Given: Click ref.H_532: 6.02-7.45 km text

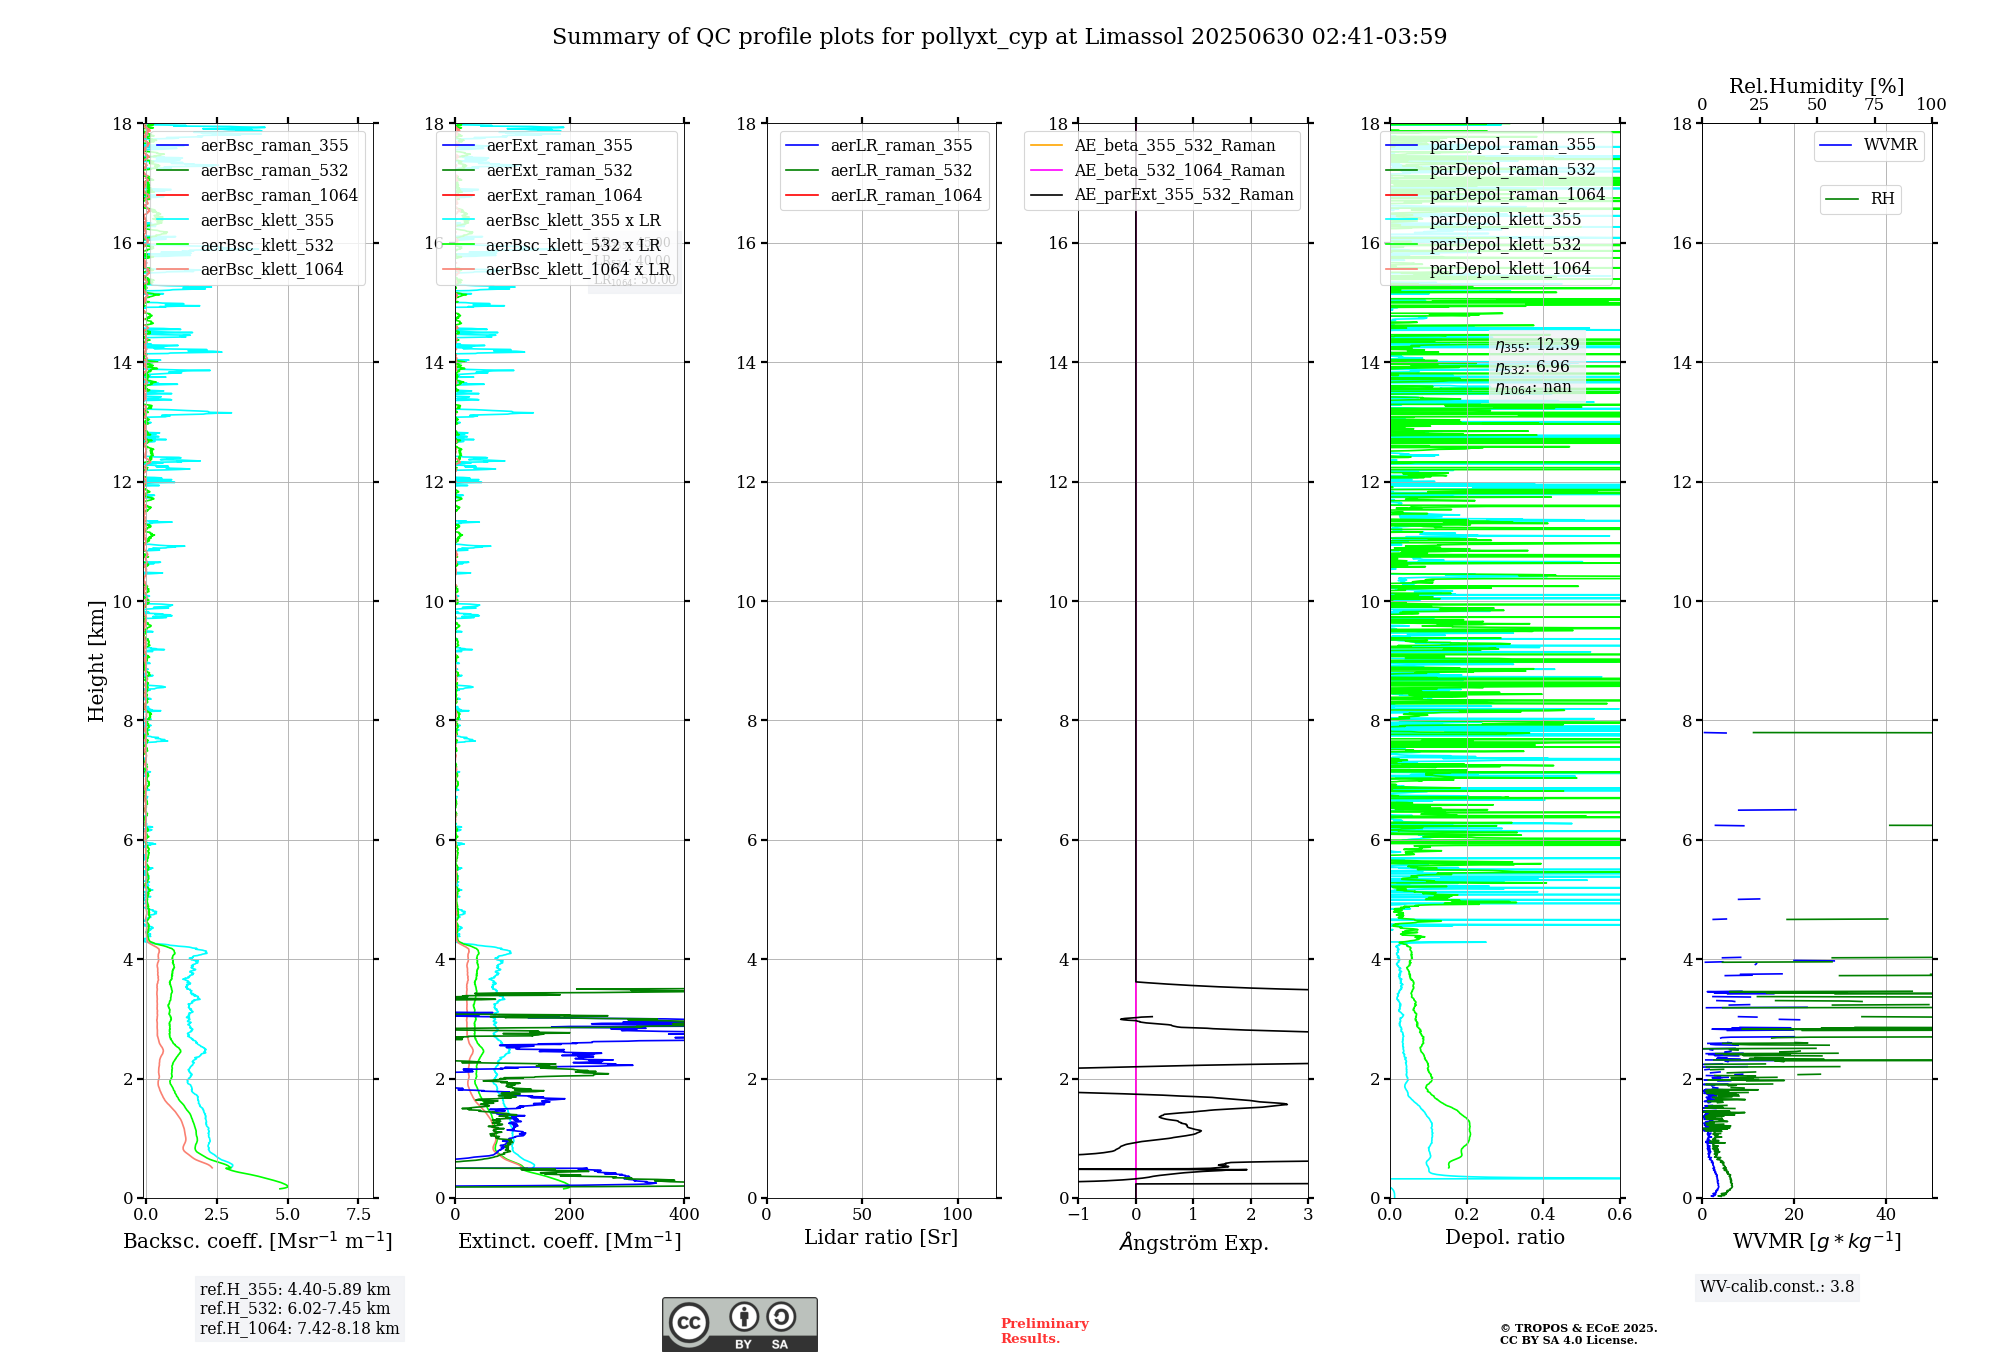Looking at the screenshot, I should [295, 1309].
